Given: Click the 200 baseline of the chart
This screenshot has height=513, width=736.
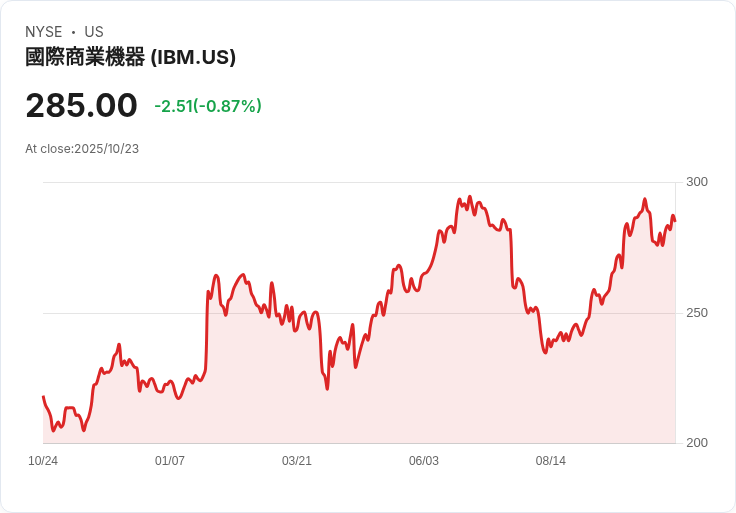Looking at the screenshot, I should 360,443.
